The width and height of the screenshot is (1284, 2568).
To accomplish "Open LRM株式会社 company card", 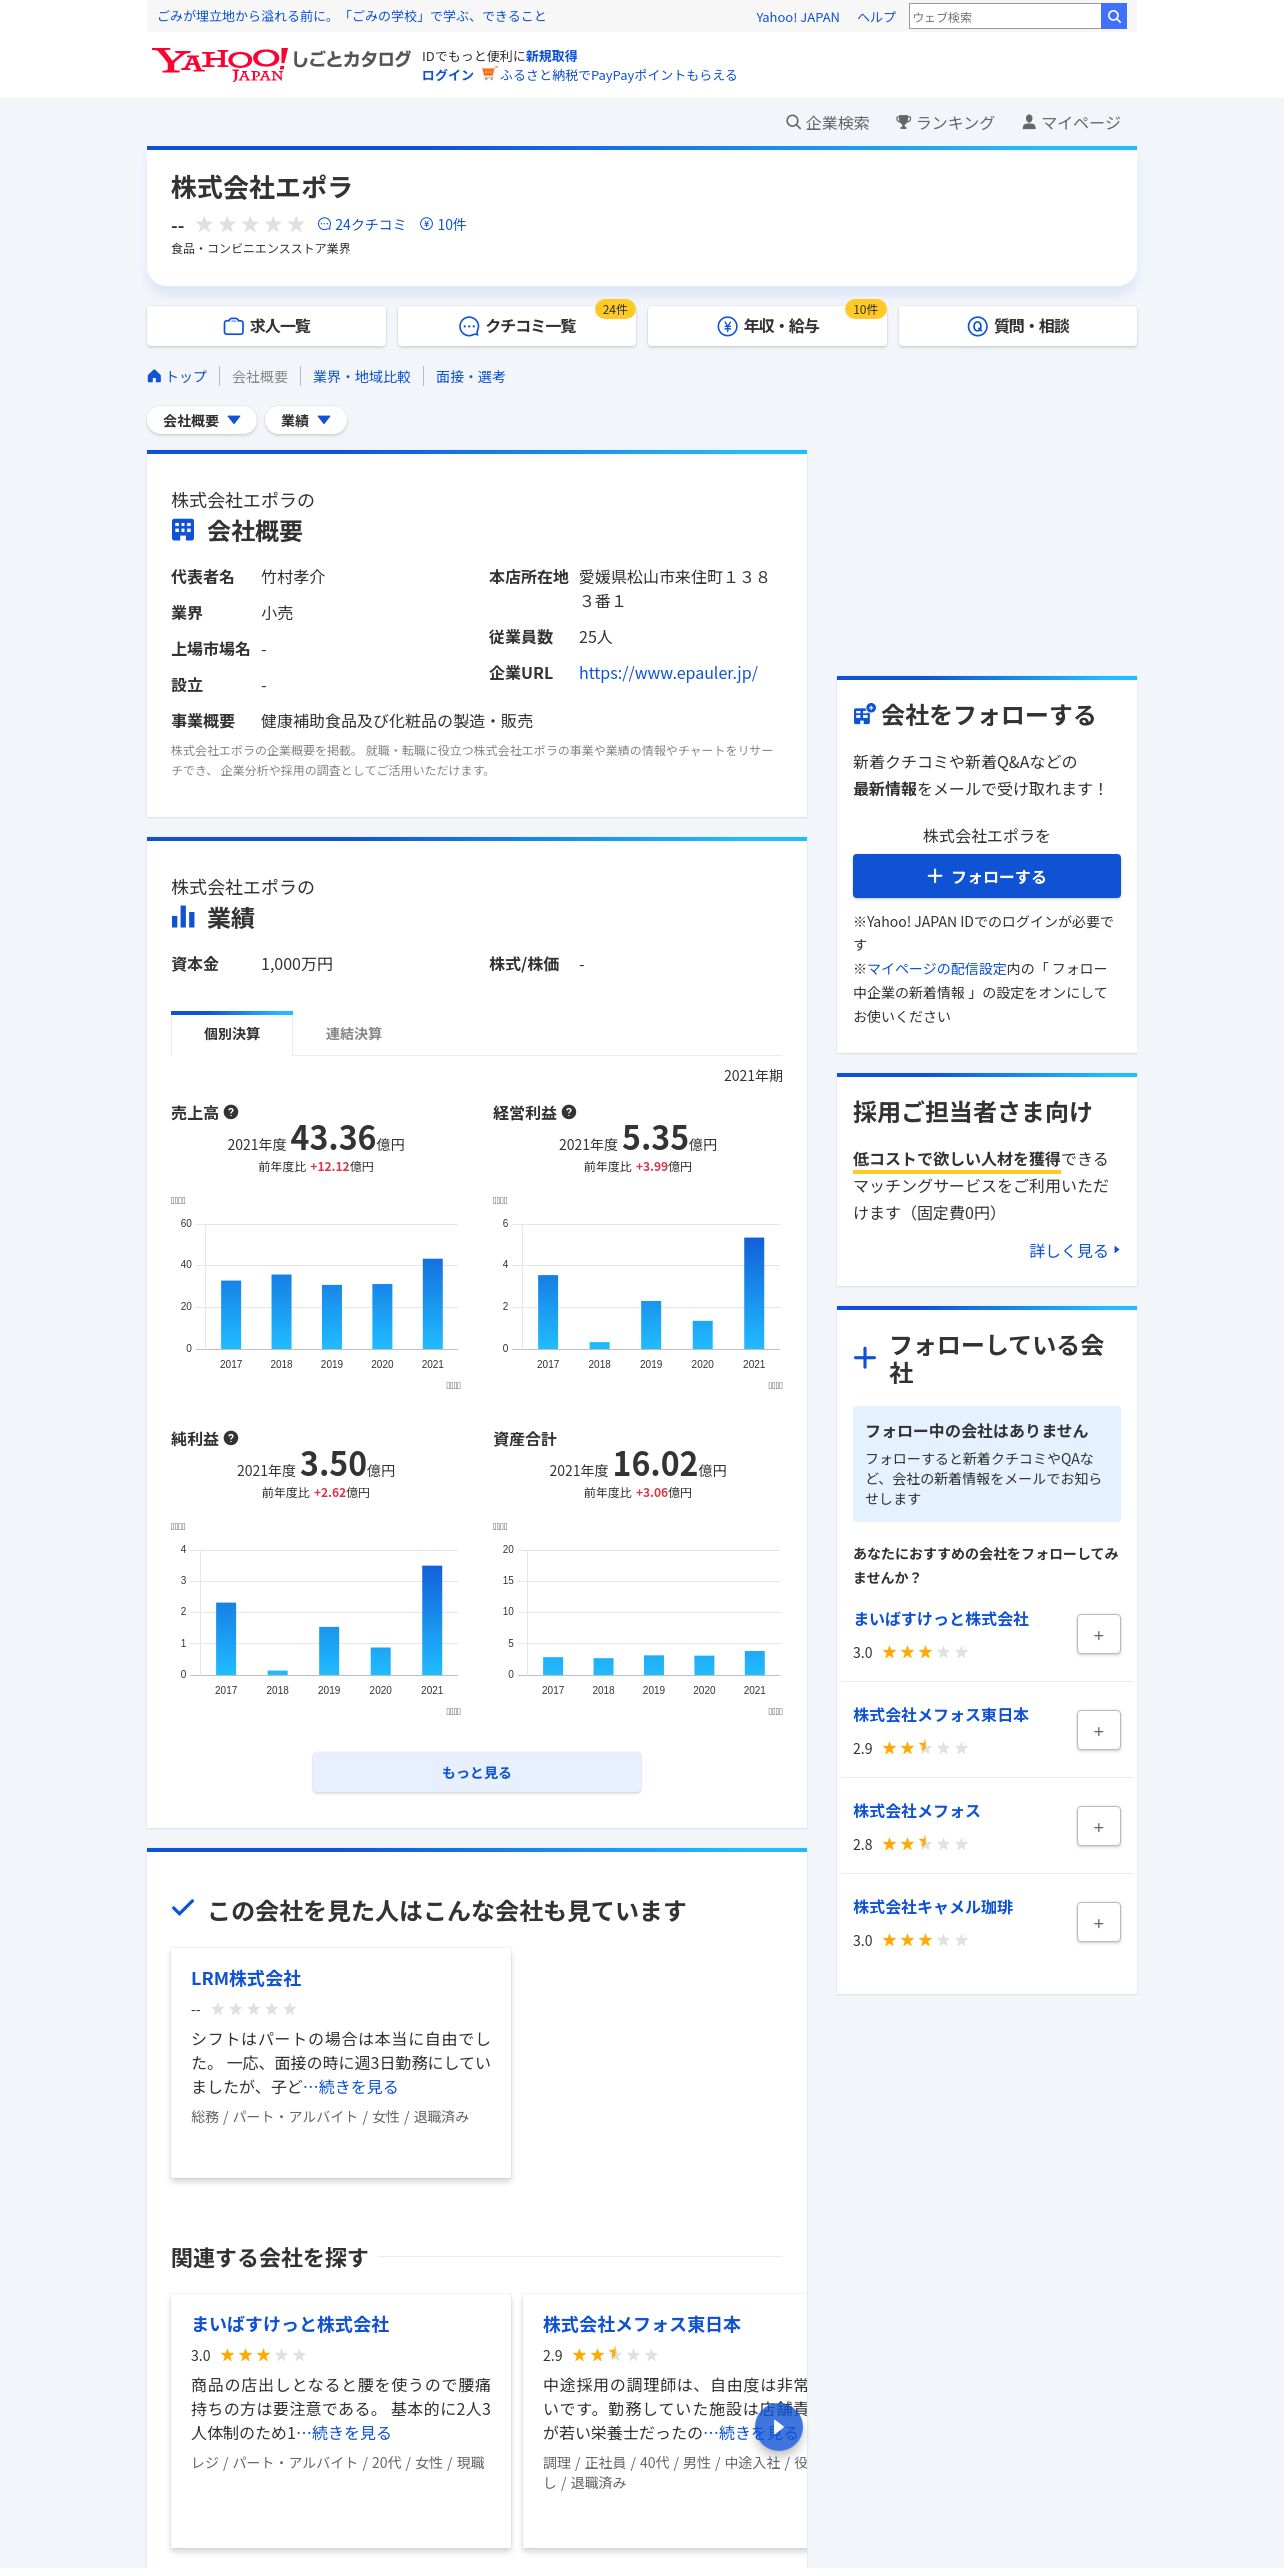I will [x=246, y=1978].
